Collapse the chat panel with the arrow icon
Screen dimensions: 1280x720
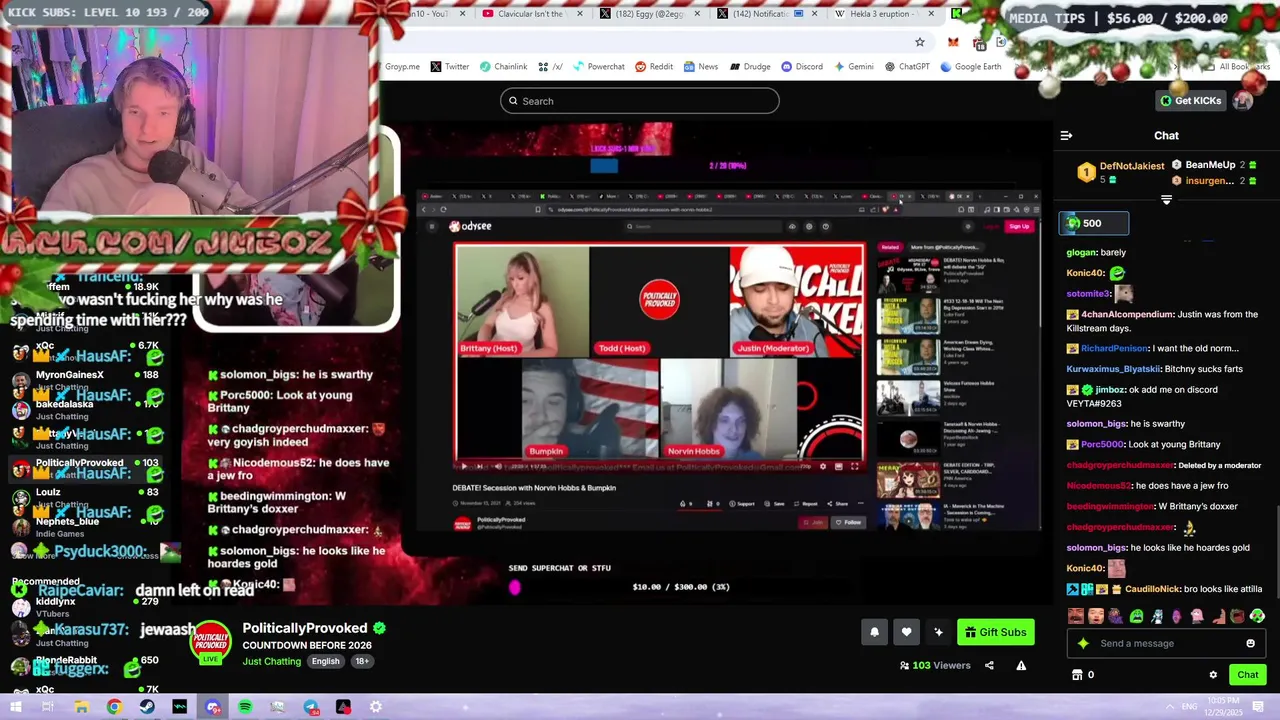(x=1066, y=136)
